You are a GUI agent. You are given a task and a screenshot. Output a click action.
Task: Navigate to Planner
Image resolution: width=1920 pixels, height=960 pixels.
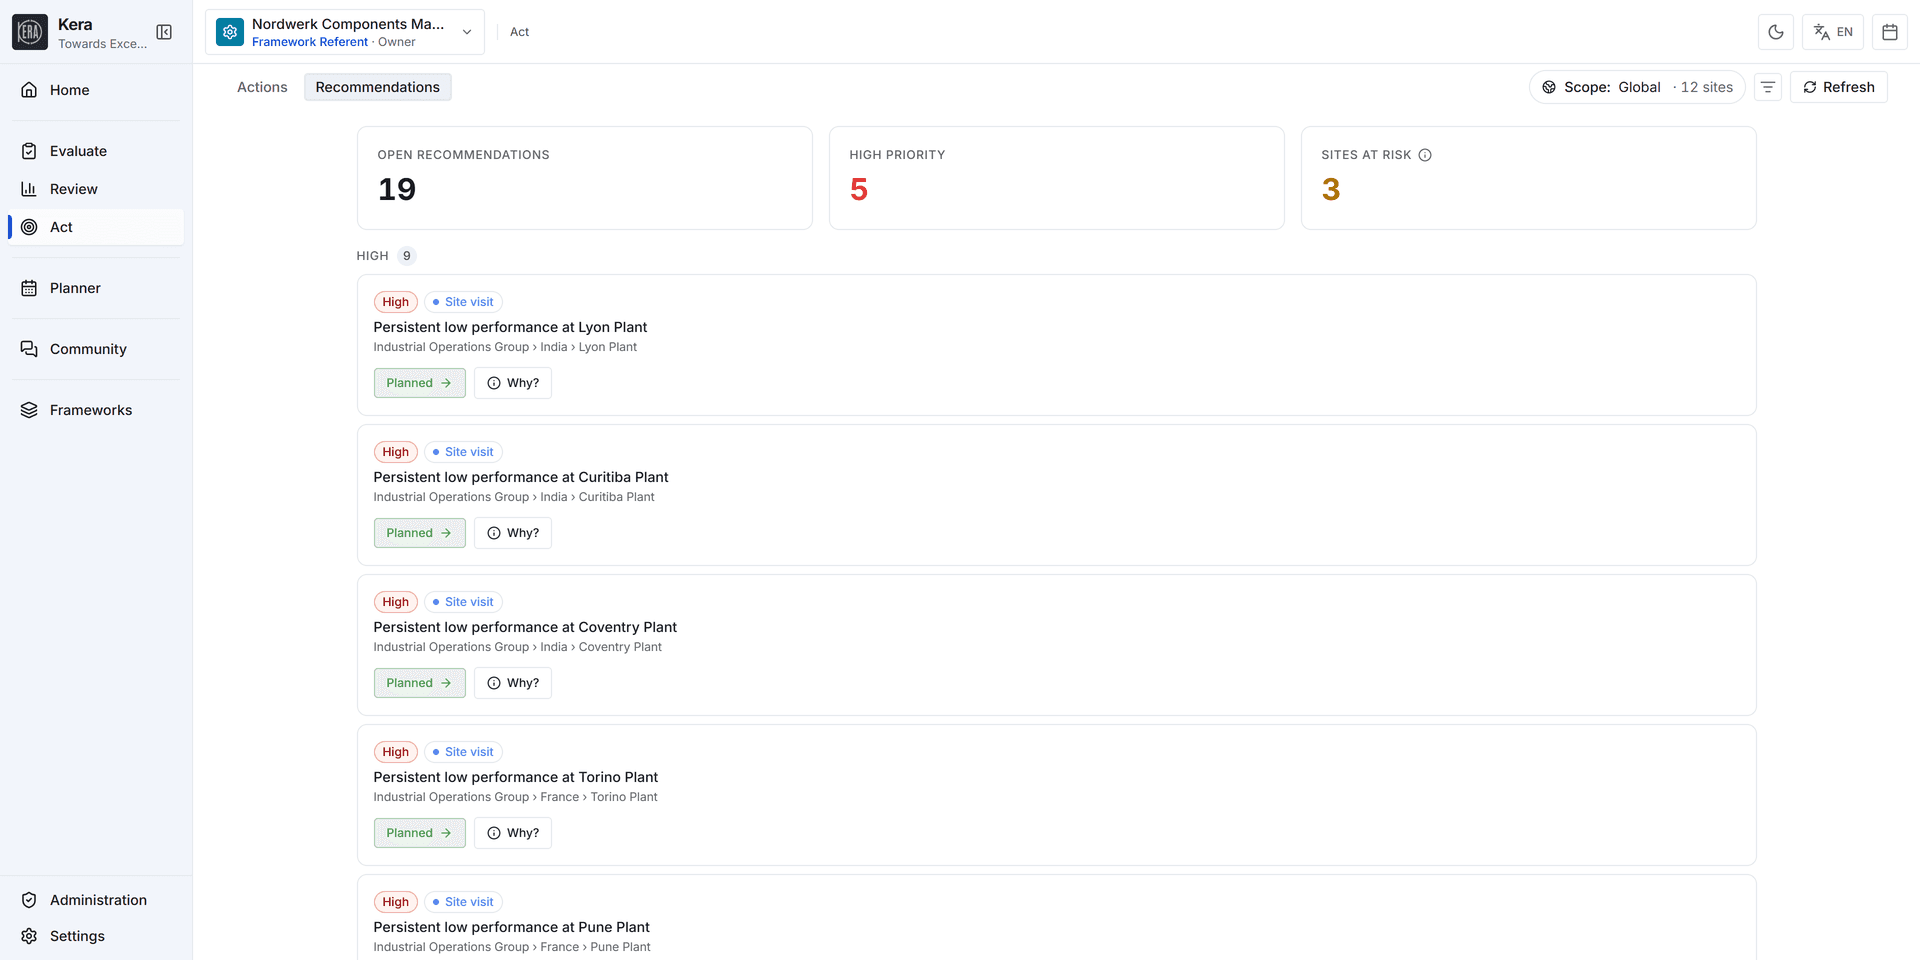(x=96, y=288)
